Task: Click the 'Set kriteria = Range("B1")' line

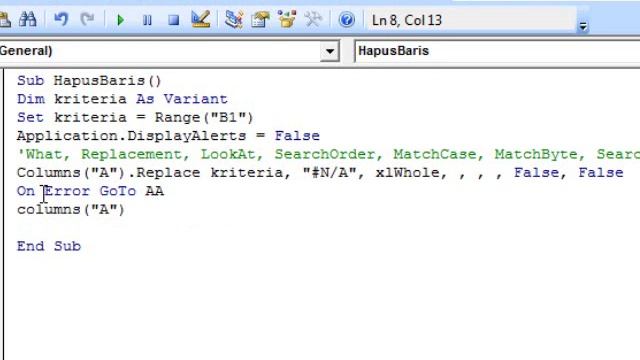Action: (x=135, y=118)
